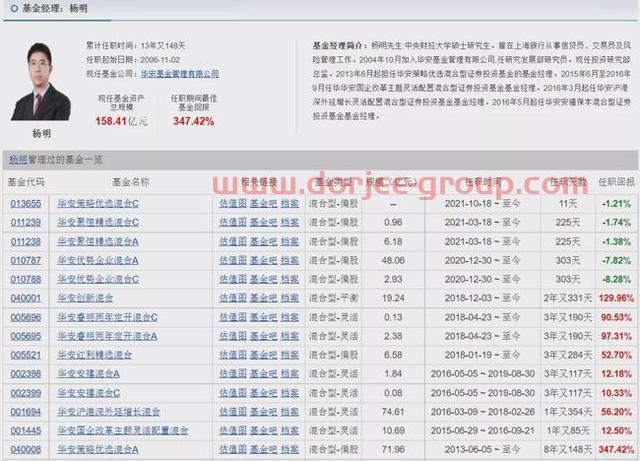Open fund code 040001 link
Viewport: 640px width, 461px height.
coord(26,298)
